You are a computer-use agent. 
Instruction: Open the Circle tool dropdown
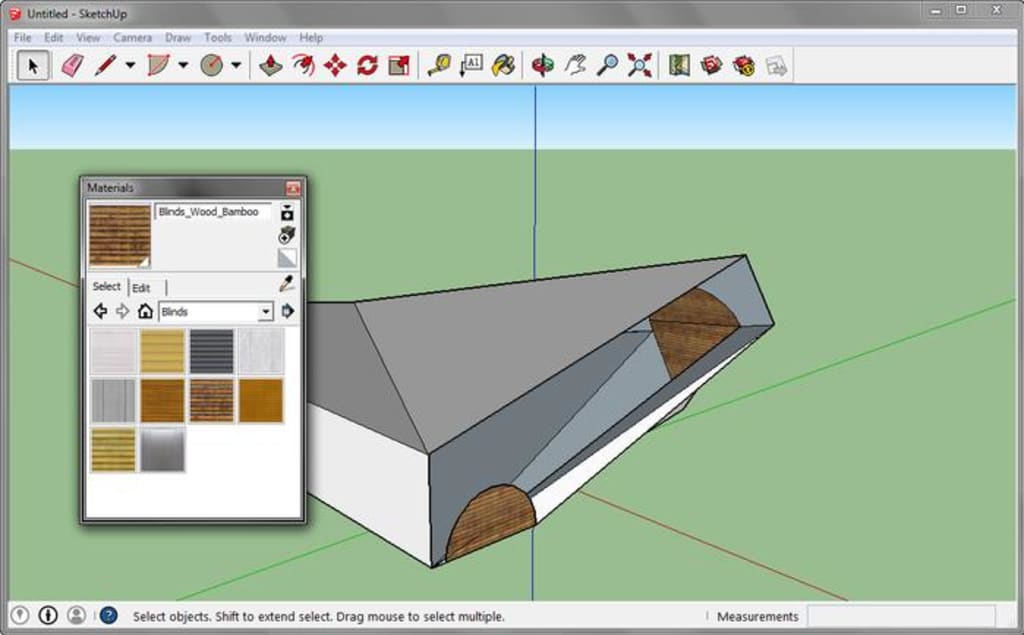234,66
